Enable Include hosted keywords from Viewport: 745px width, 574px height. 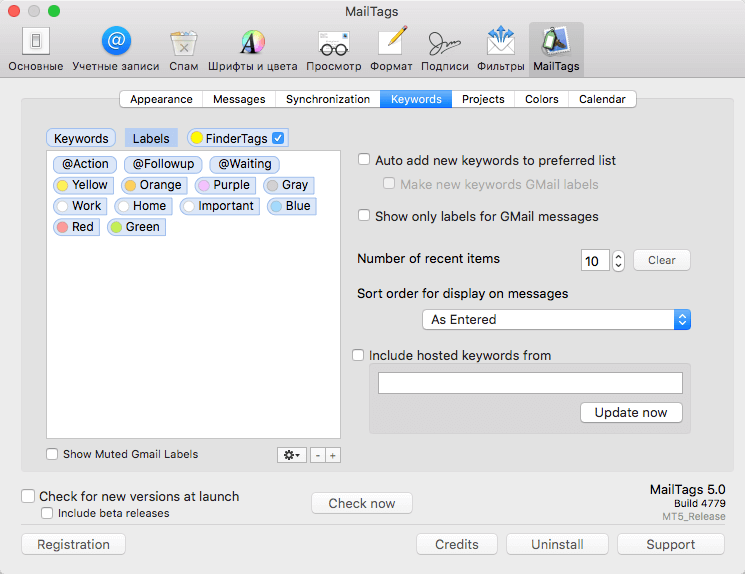[x=358, y=355]
